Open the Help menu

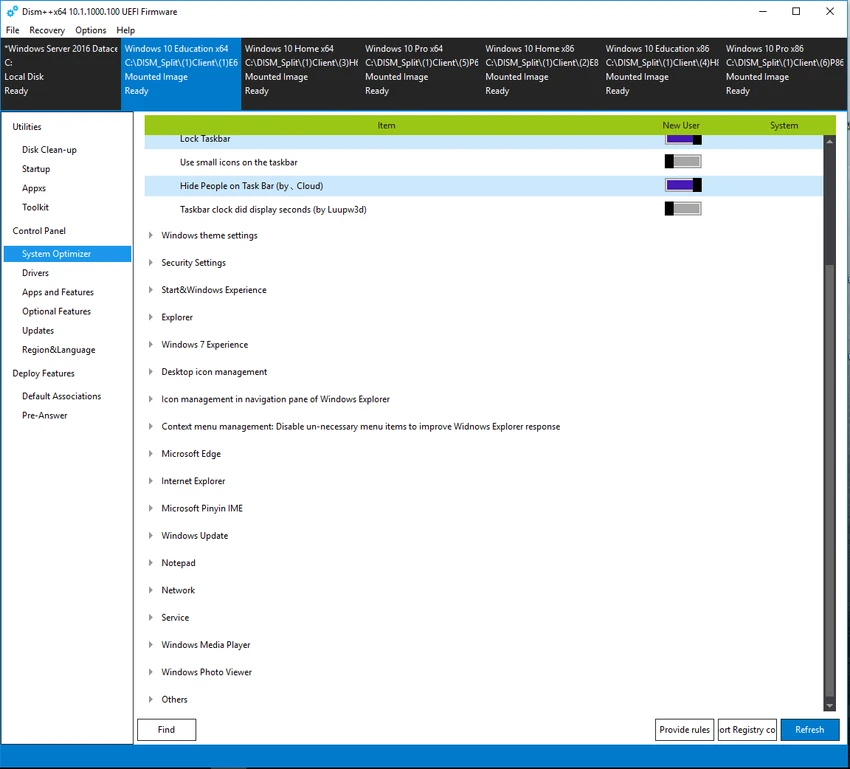coord(125,30)
